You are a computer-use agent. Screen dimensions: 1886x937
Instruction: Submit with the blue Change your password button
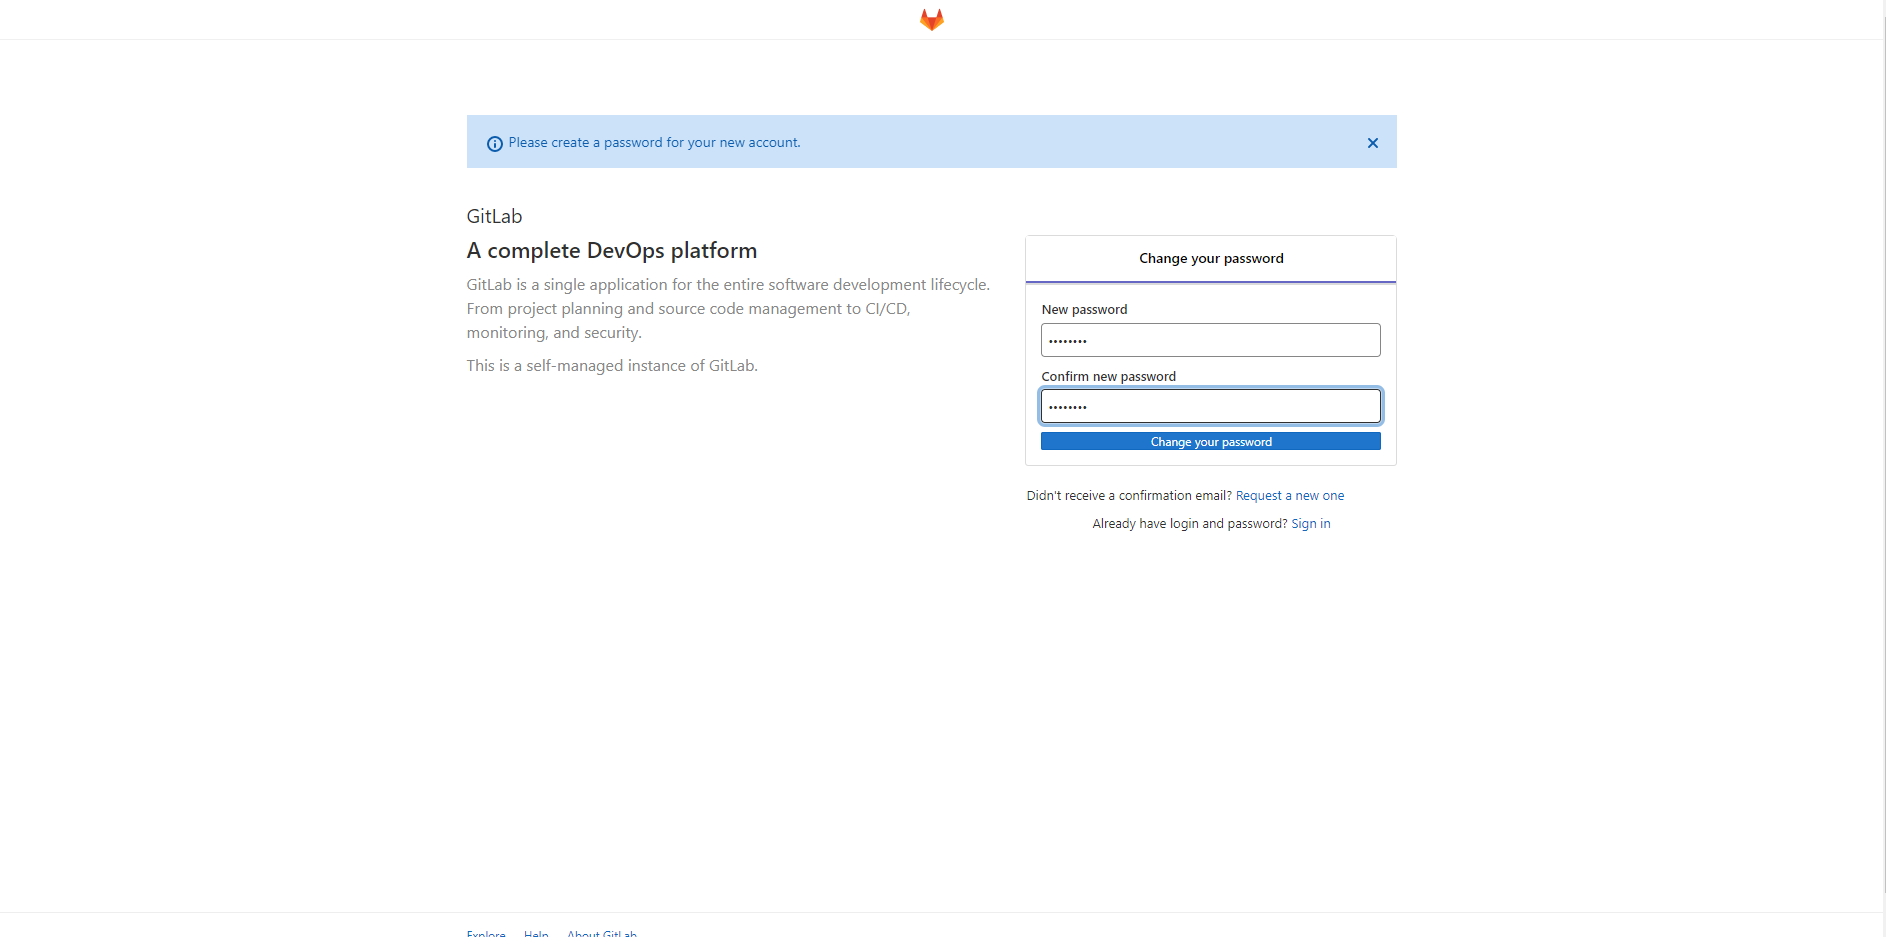[1211, 442]
